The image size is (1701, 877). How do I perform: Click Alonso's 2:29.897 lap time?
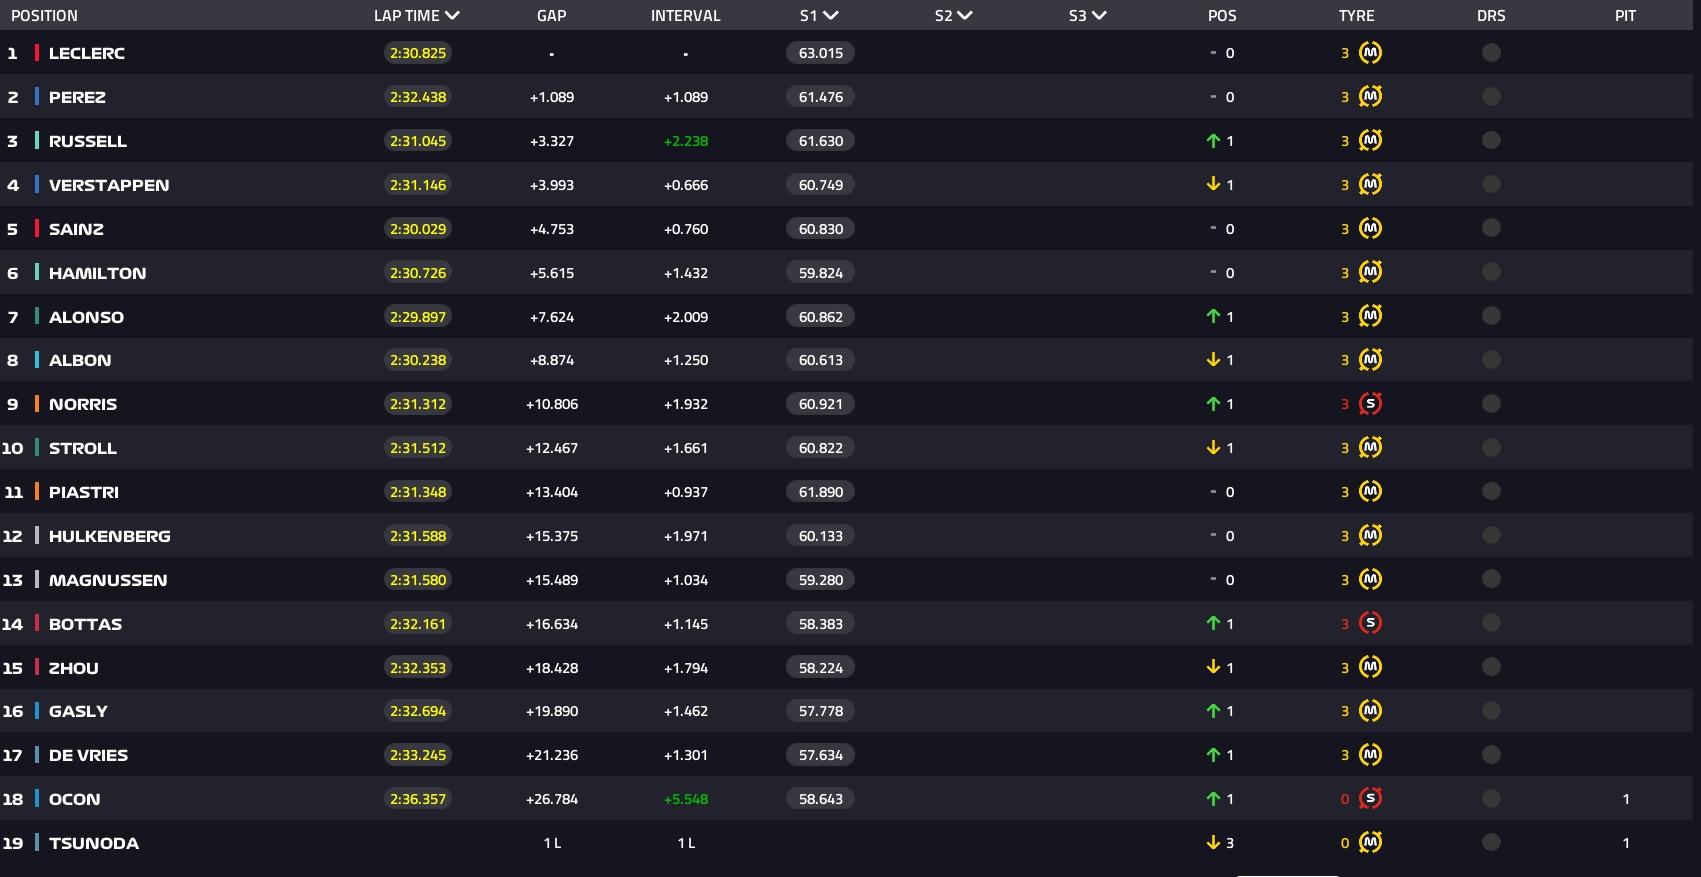(418, 317)
